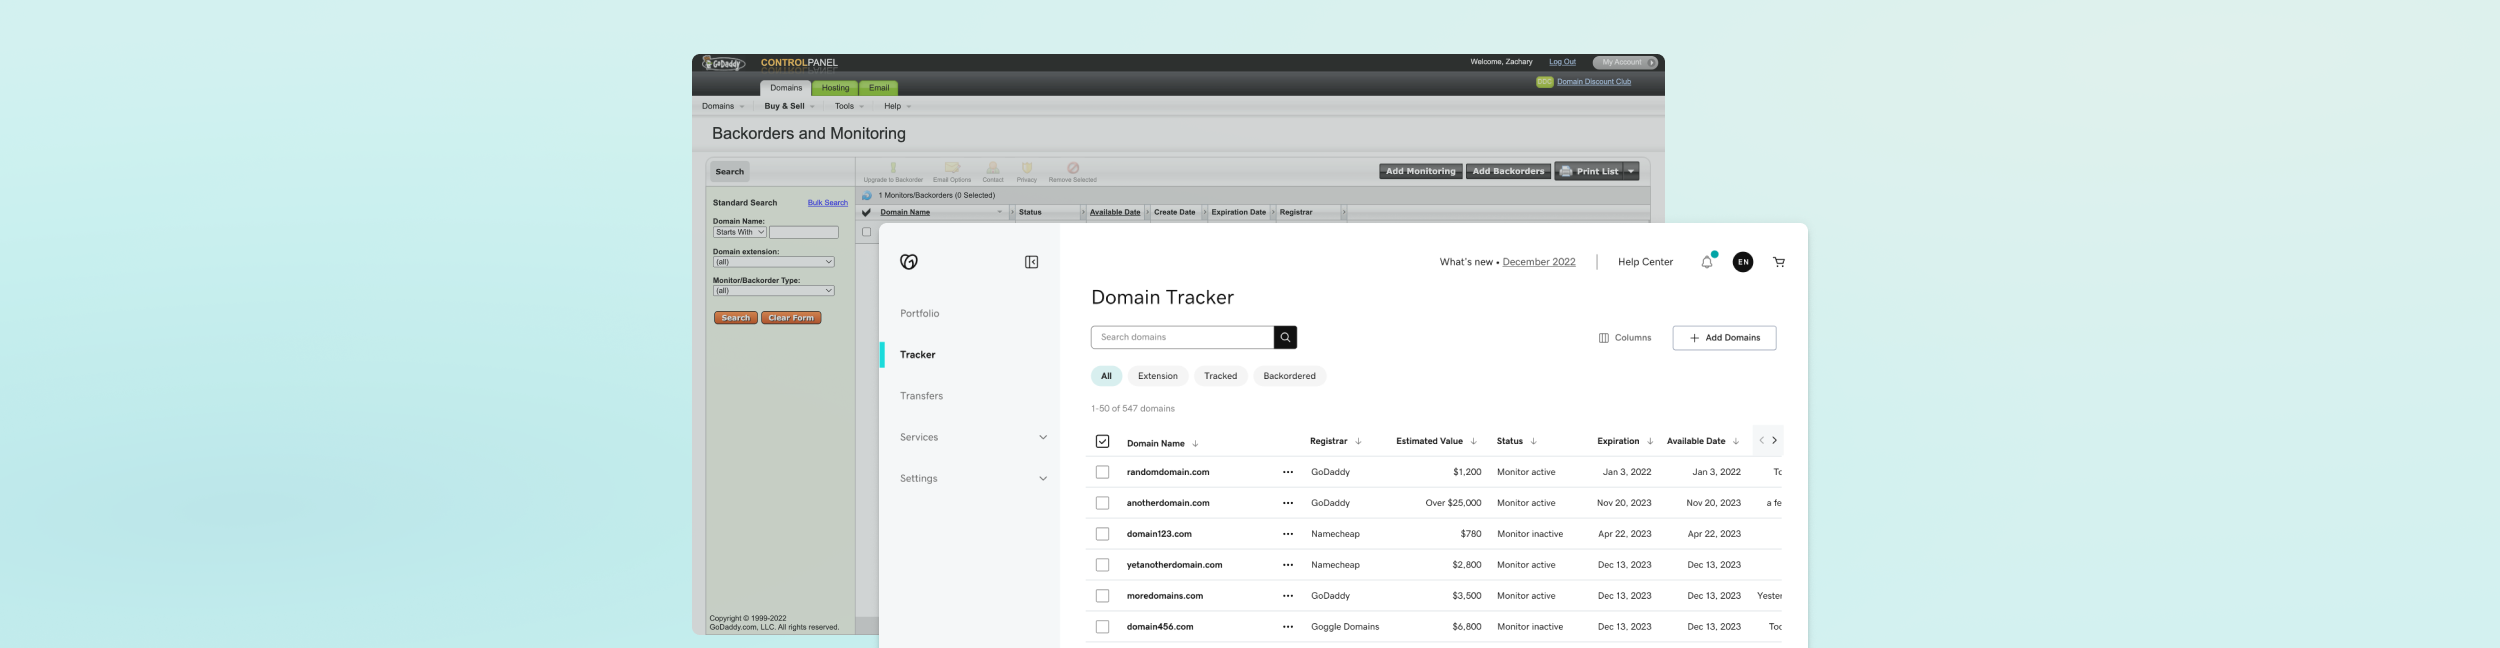Open Print List dropdown arrow
Image resolution: width=2500 pixels, height=648 pixels.
coord(1631,171)
